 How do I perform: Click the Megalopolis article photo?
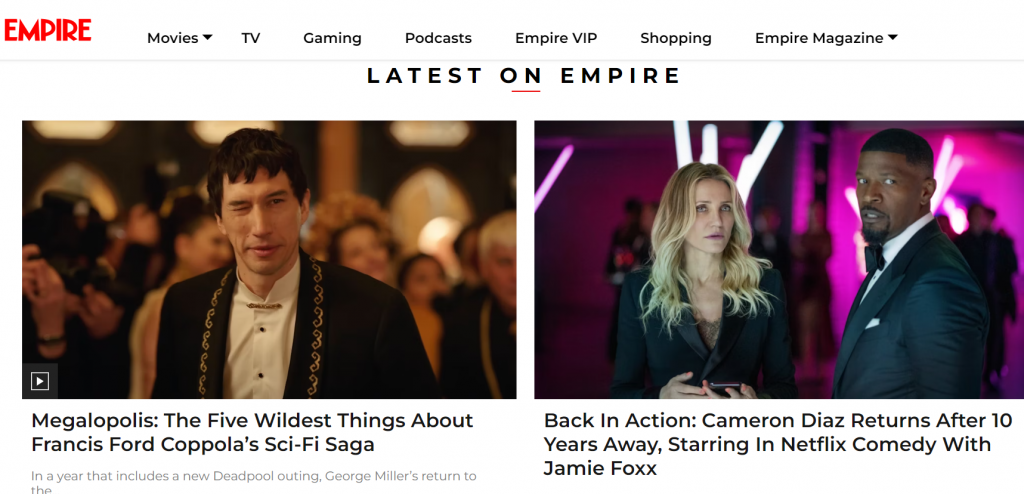click(x=269, y=259)
